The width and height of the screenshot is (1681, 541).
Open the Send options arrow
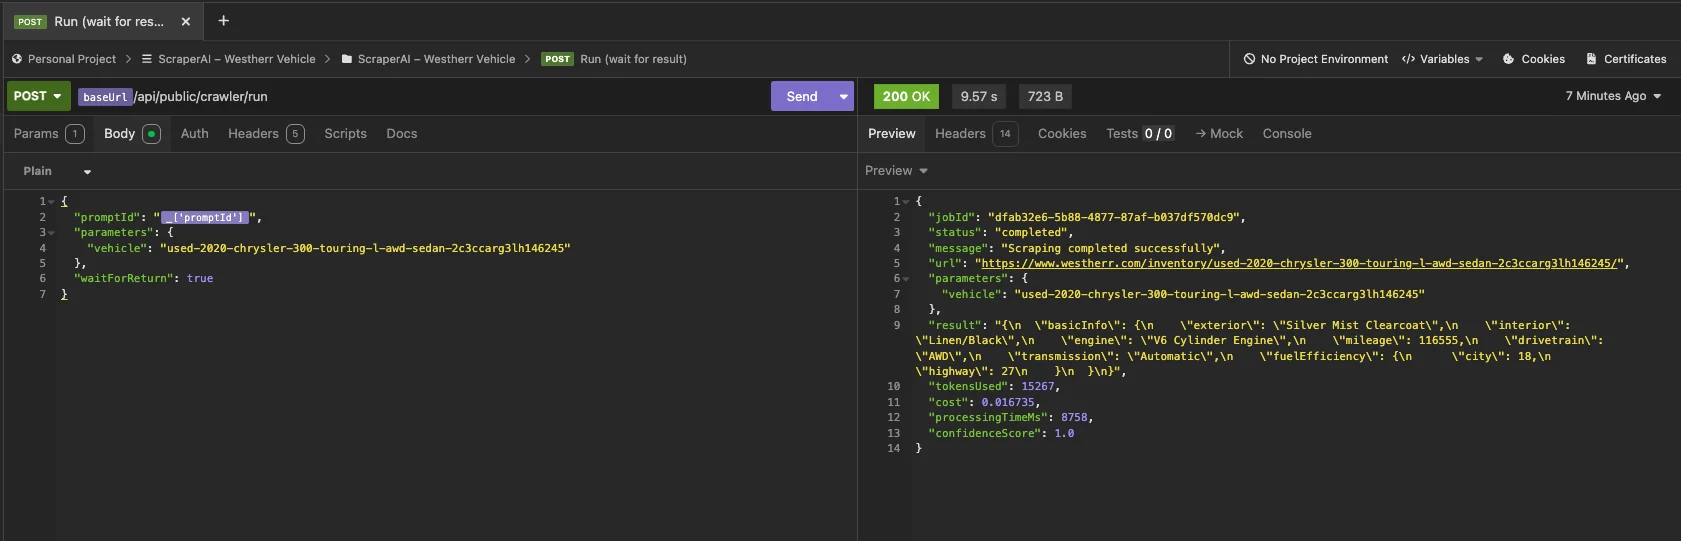[844, 96]
